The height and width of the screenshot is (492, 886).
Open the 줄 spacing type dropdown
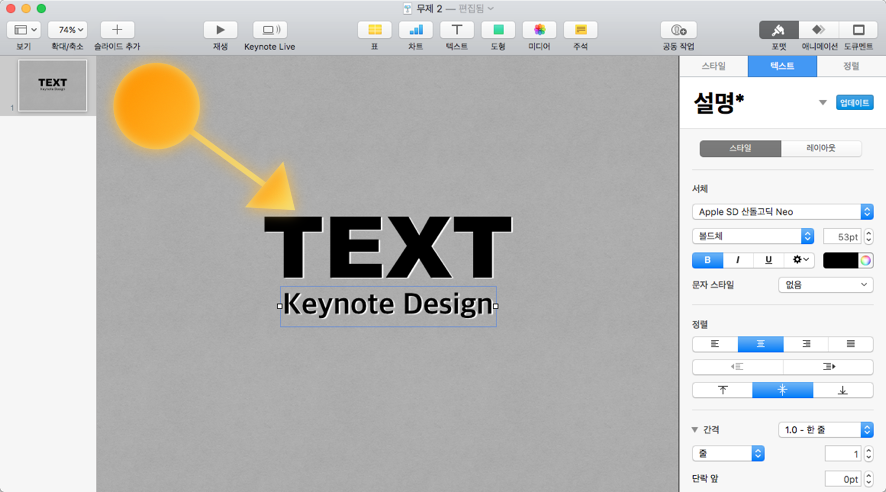tap(728, 454)
